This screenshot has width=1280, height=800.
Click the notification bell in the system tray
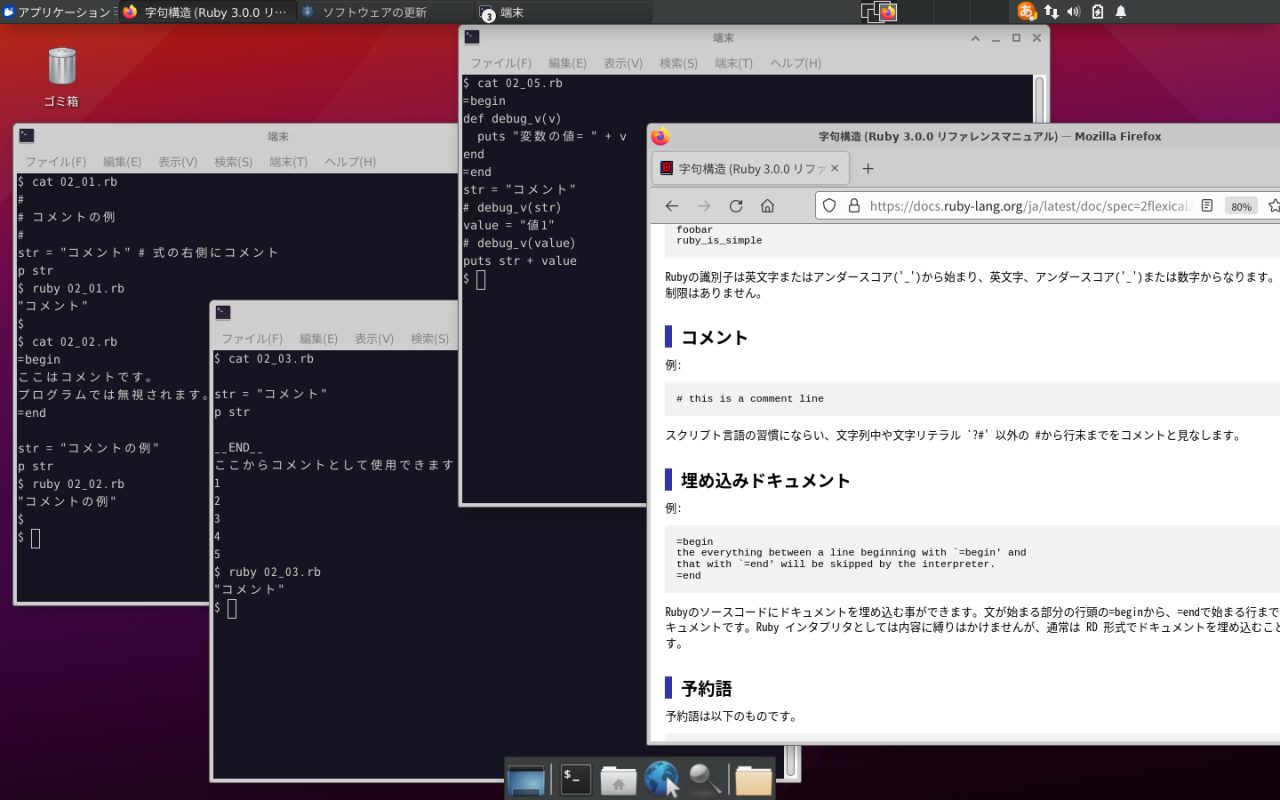coord(1120,13)
